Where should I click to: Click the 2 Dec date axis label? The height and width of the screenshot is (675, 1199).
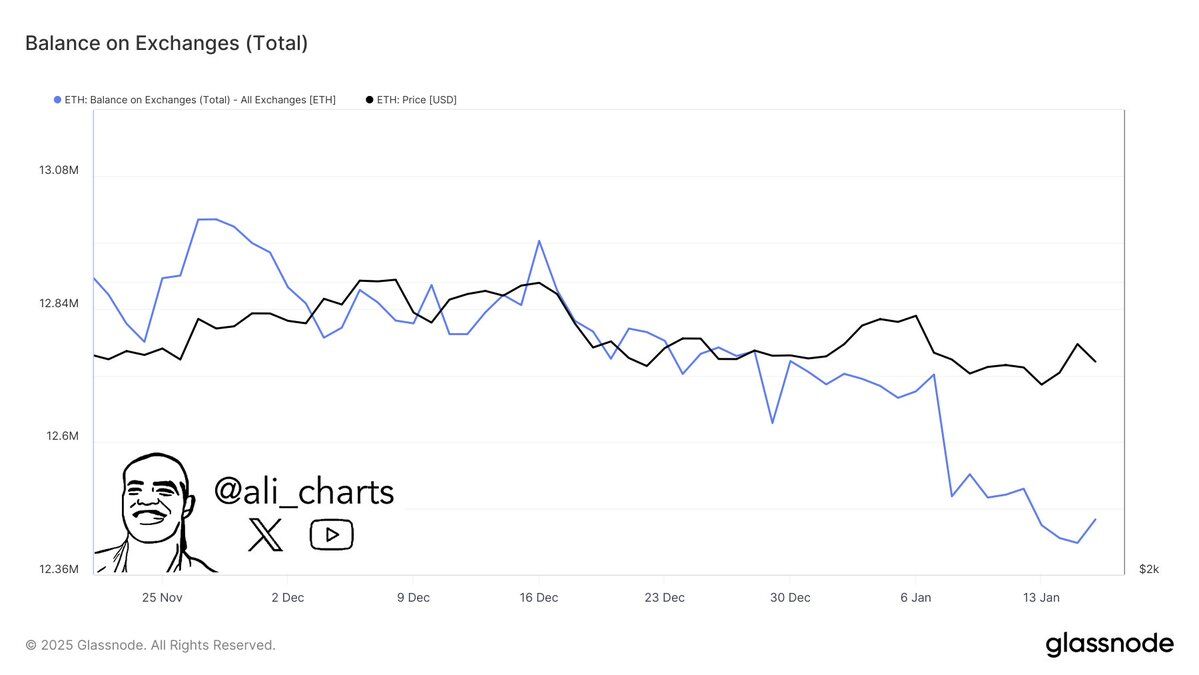tap(287, 598)
